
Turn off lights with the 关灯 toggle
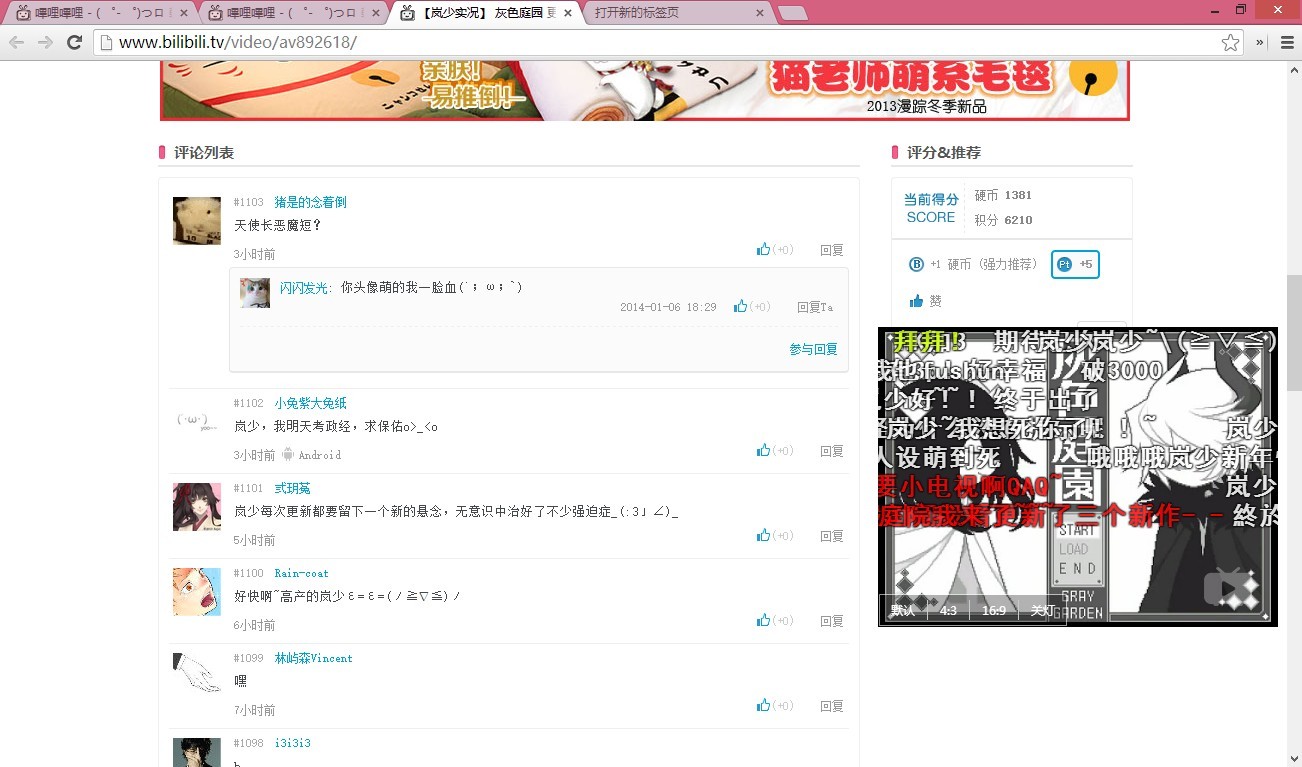1042,610
